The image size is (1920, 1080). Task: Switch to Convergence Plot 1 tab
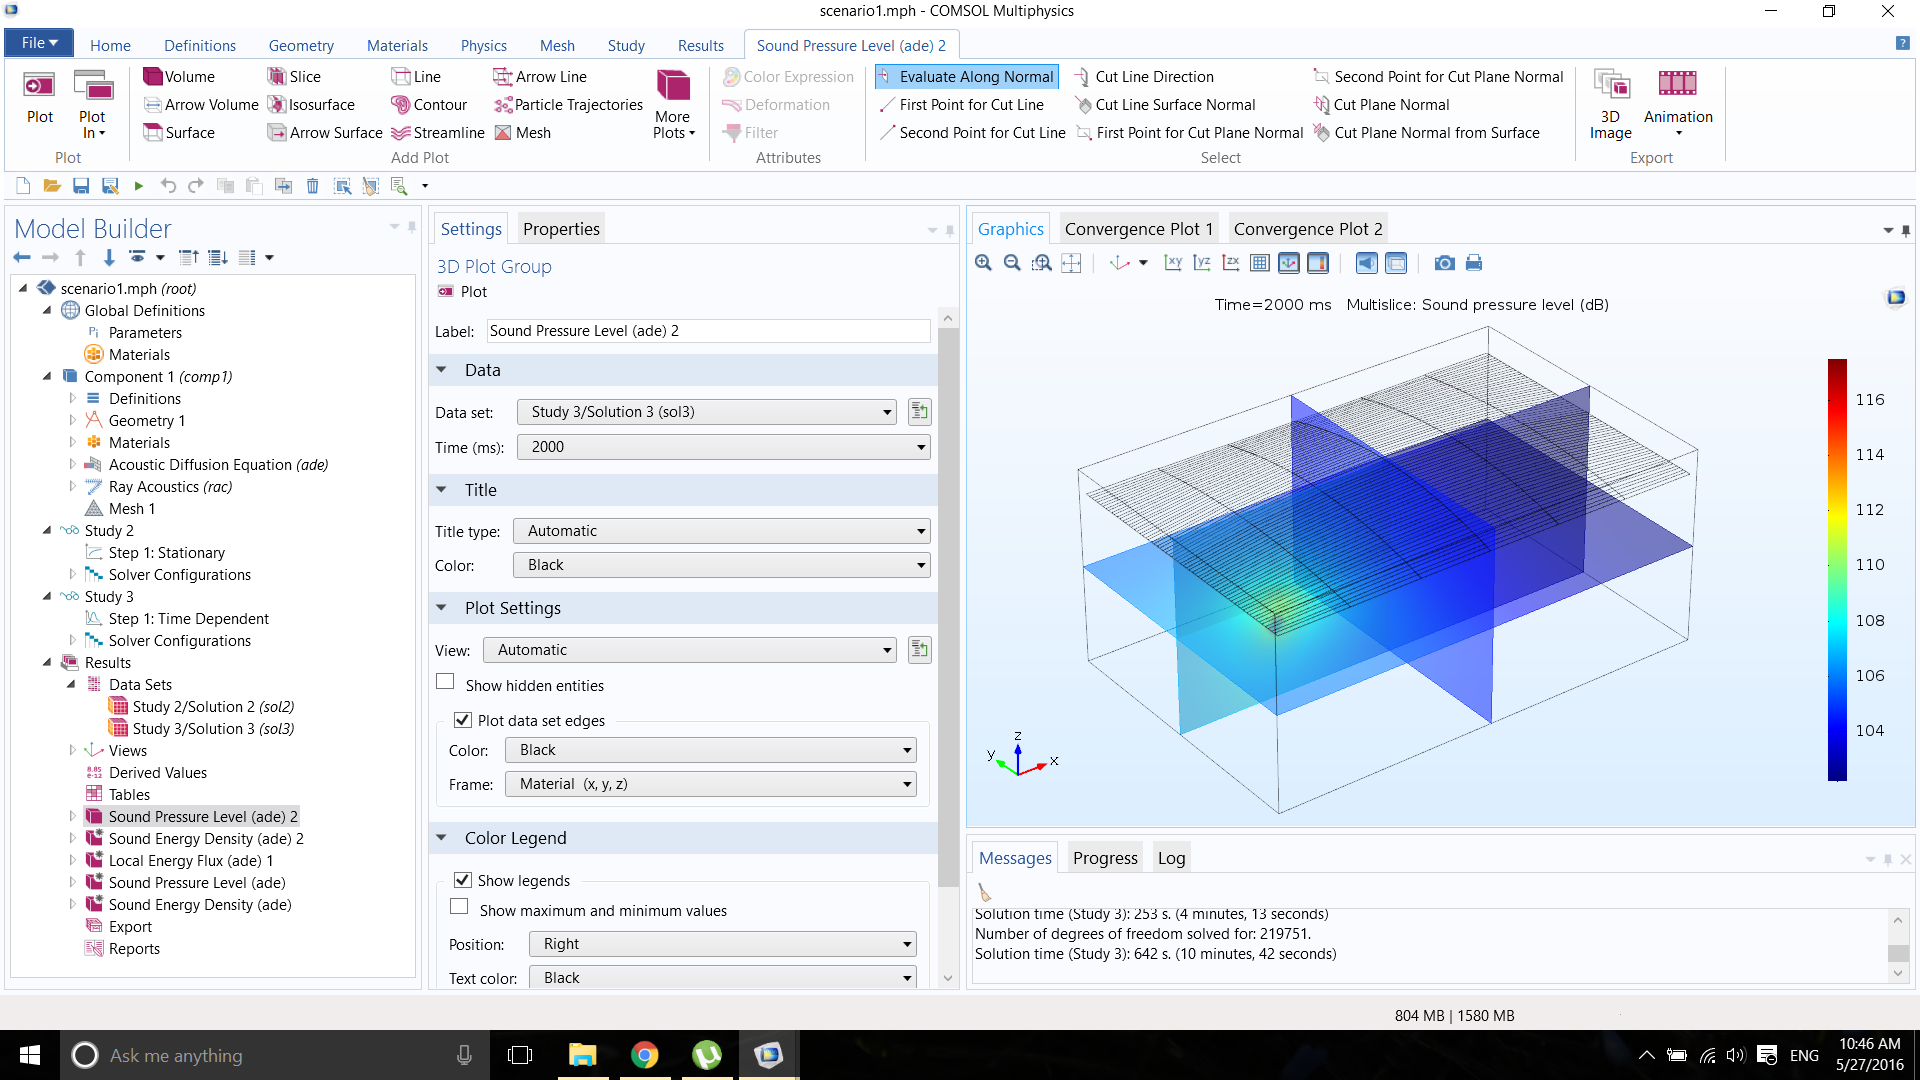point(1138,229)
